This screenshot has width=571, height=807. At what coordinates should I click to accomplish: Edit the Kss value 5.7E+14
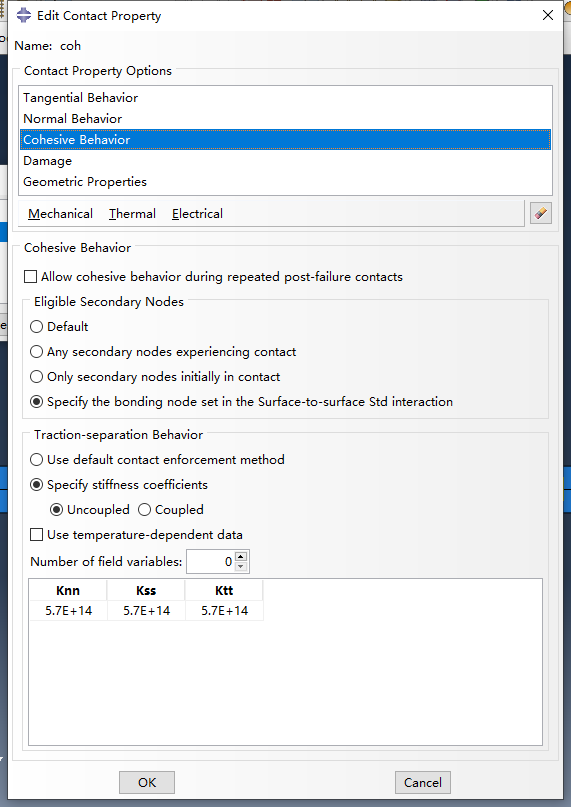(x=146, y=610)
